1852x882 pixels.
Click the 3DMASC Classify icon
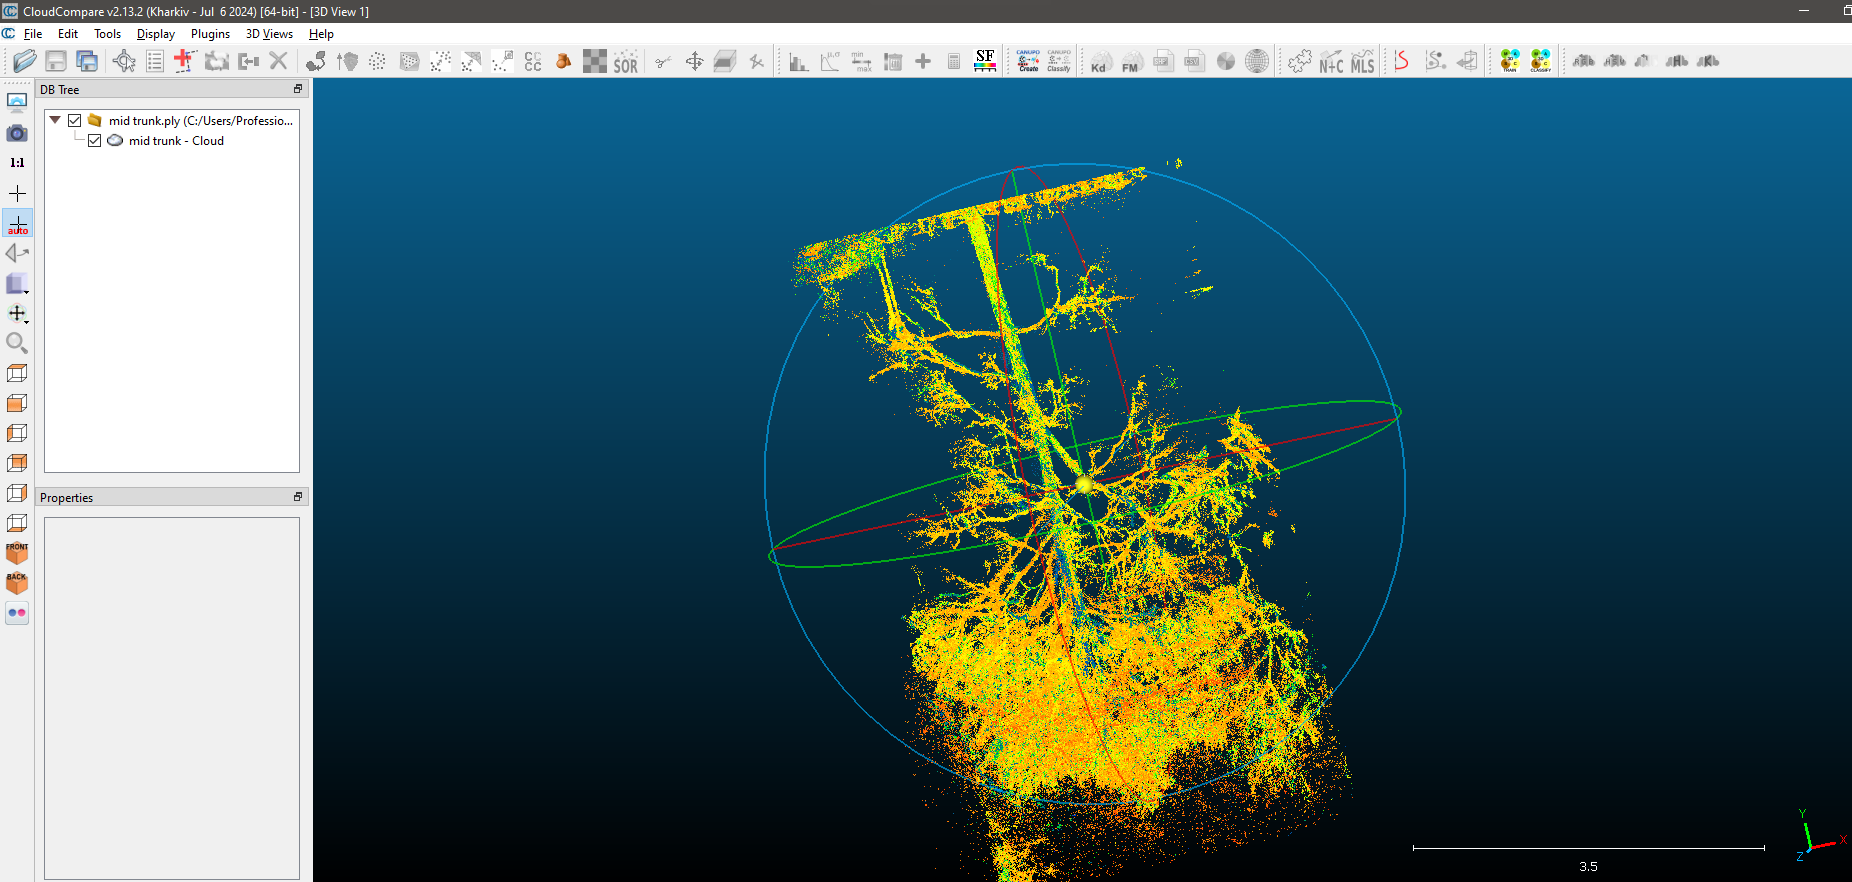click(x=1541, y=61)
